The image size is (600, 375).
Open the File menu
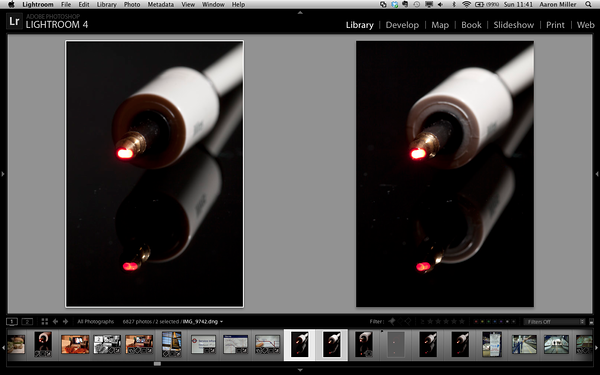coord(66,5)
